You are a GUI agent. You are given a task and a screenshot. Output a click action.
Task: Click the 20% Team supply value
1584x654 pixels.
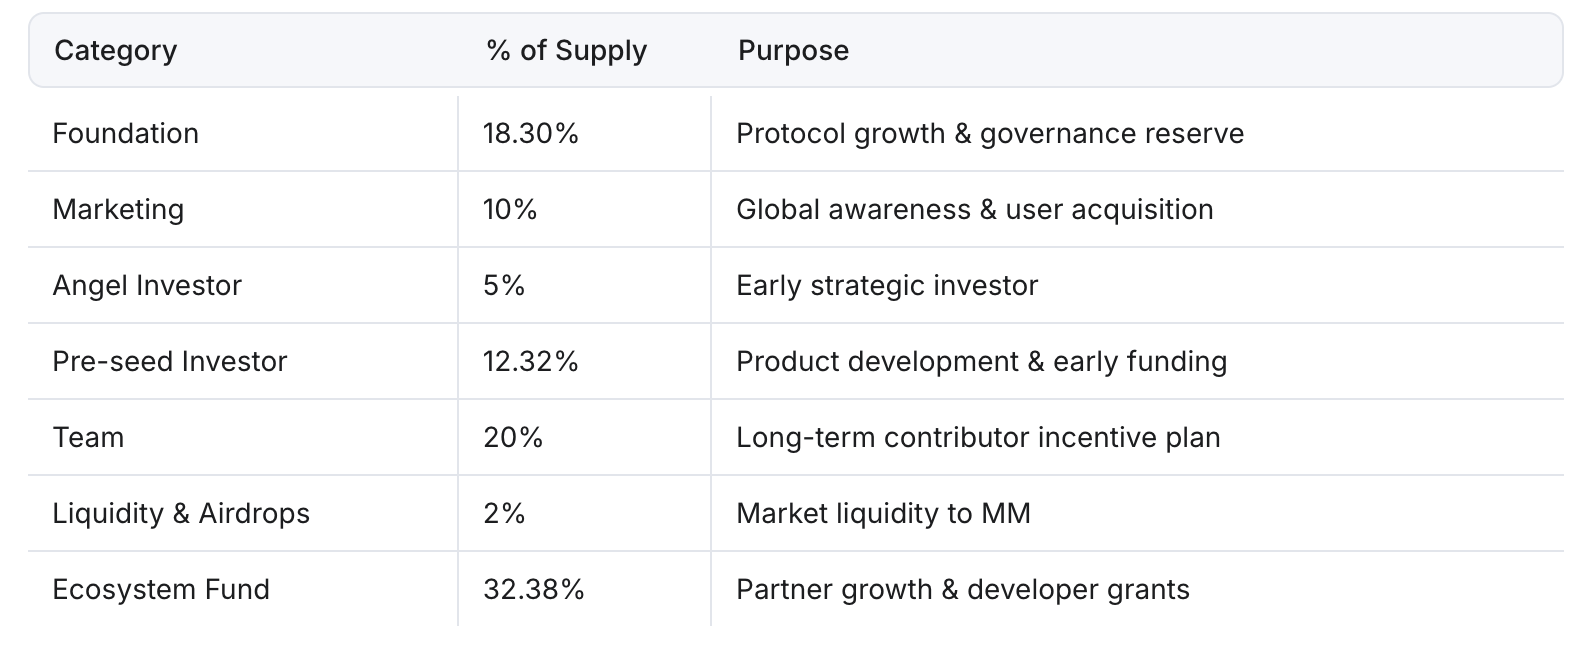[513, 437]
